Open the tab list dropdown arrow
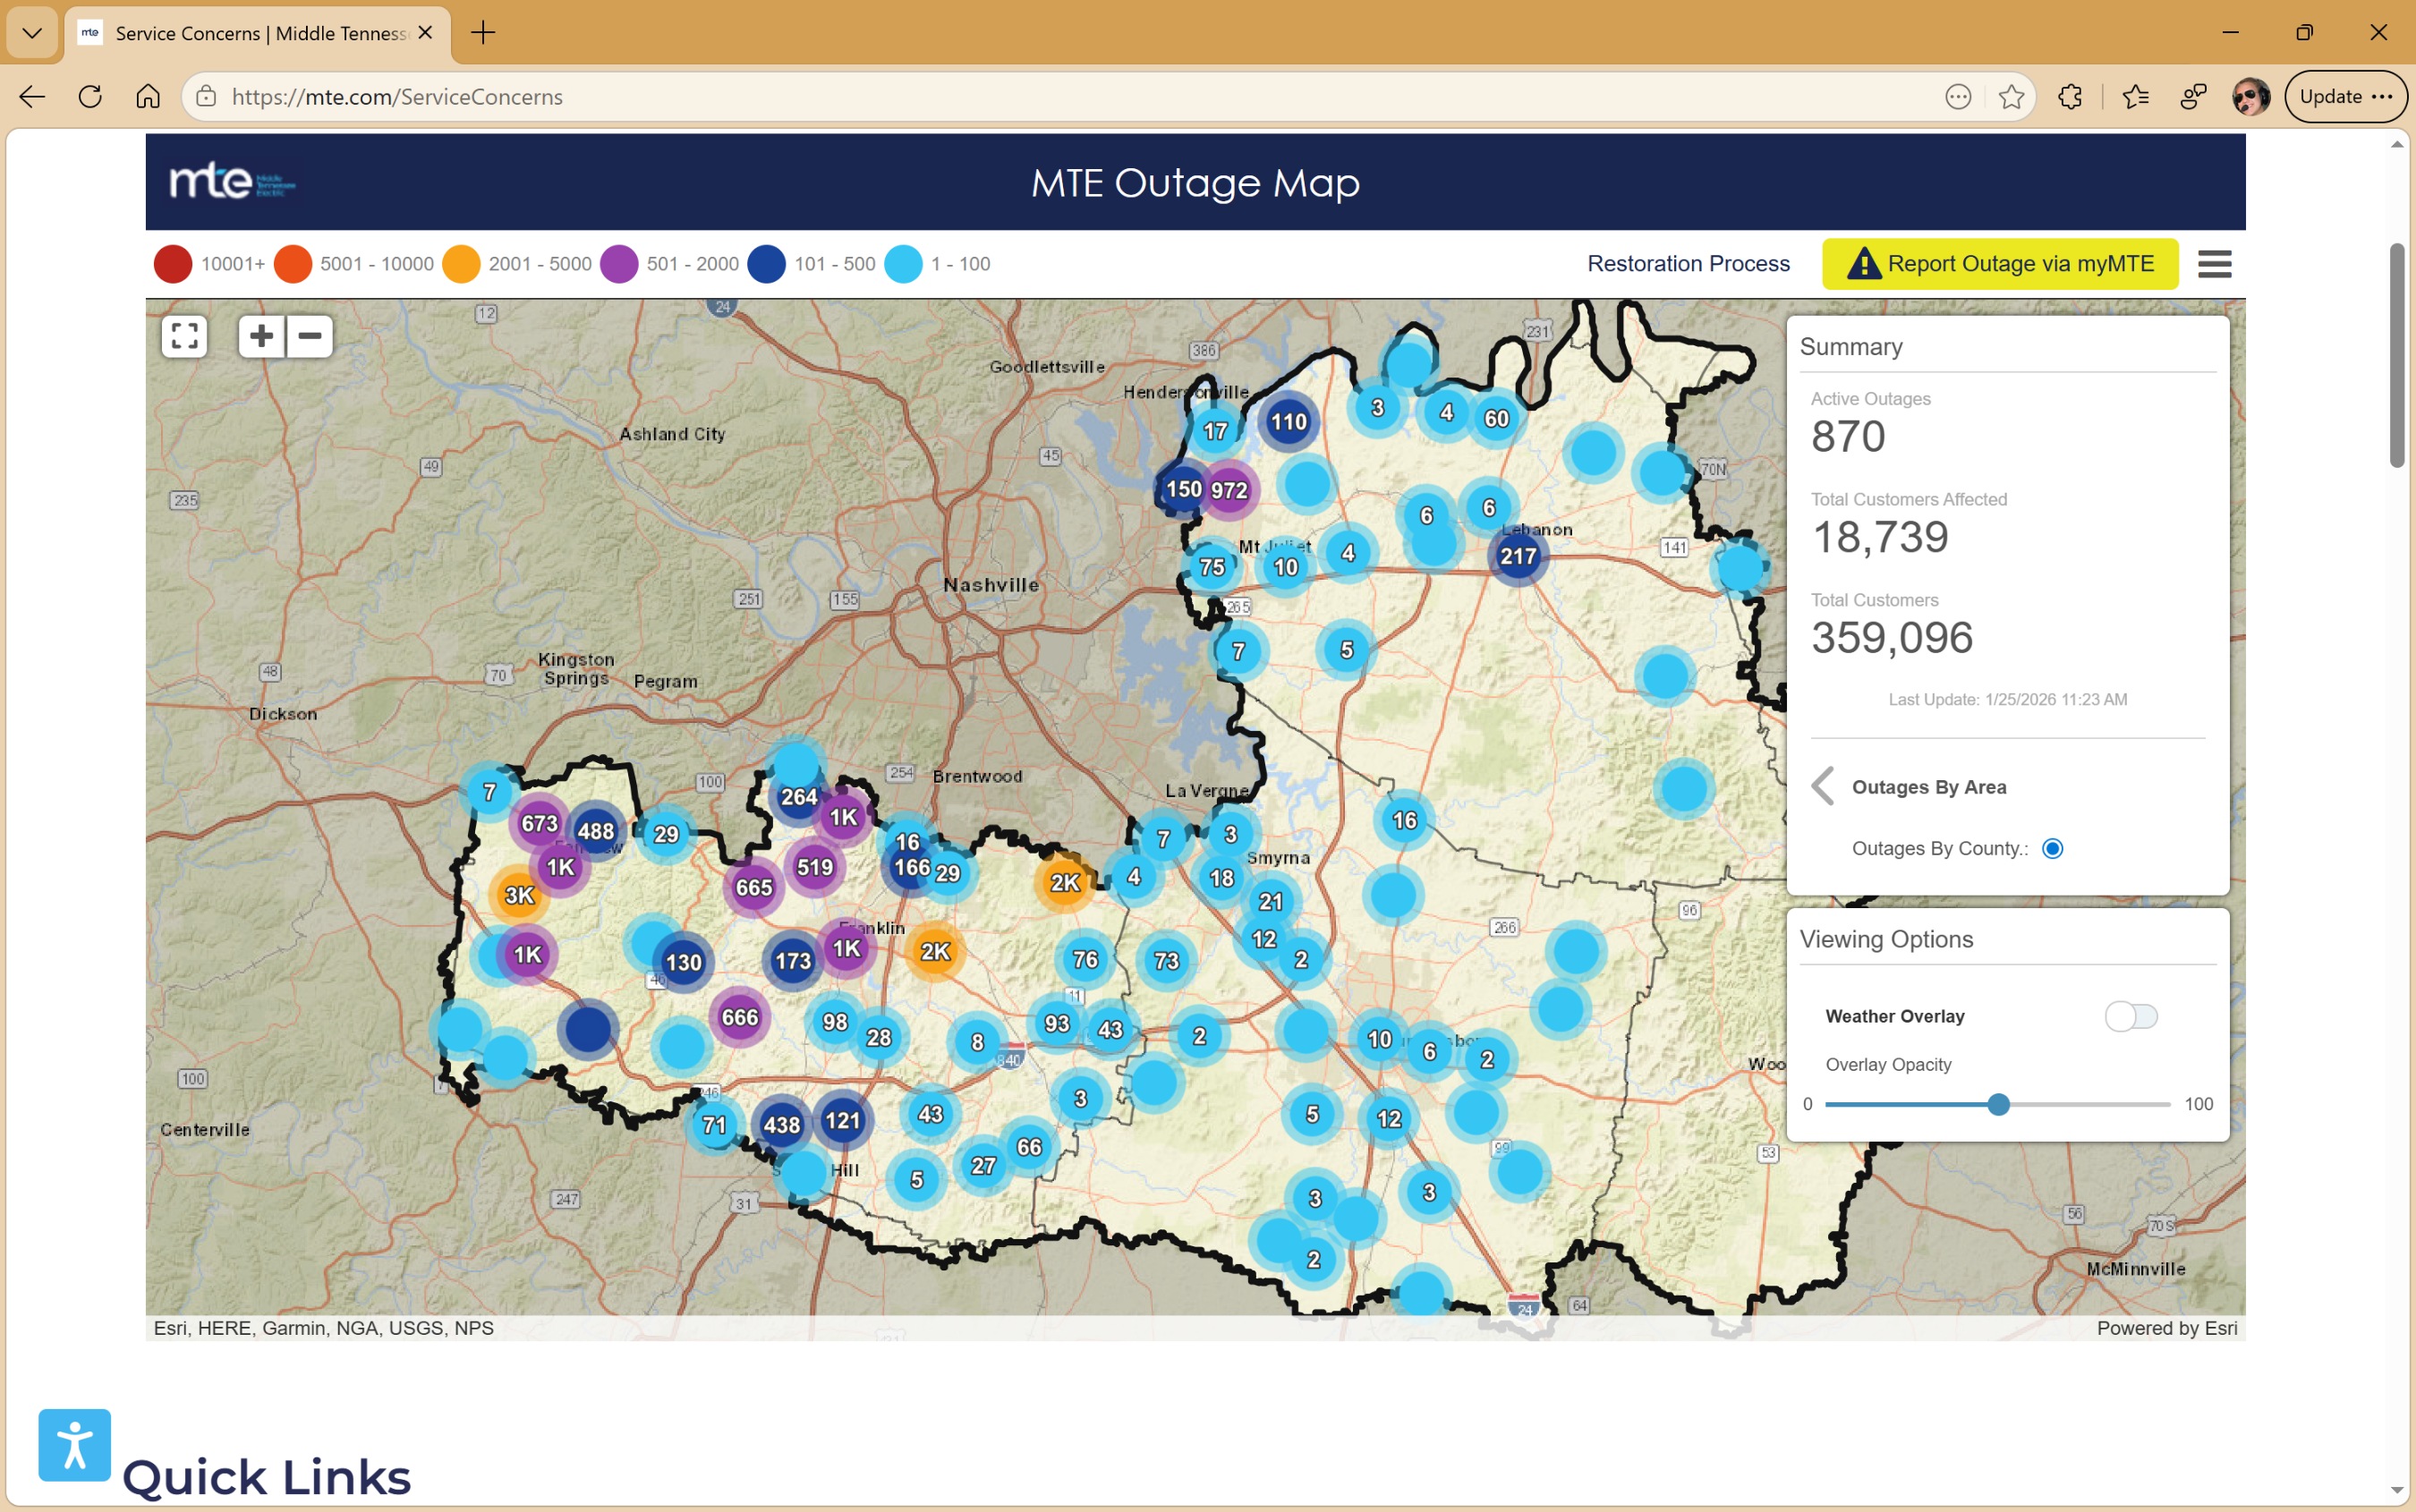The image size is (2416, 1512). pyautogui.click(x=32, y=33)
